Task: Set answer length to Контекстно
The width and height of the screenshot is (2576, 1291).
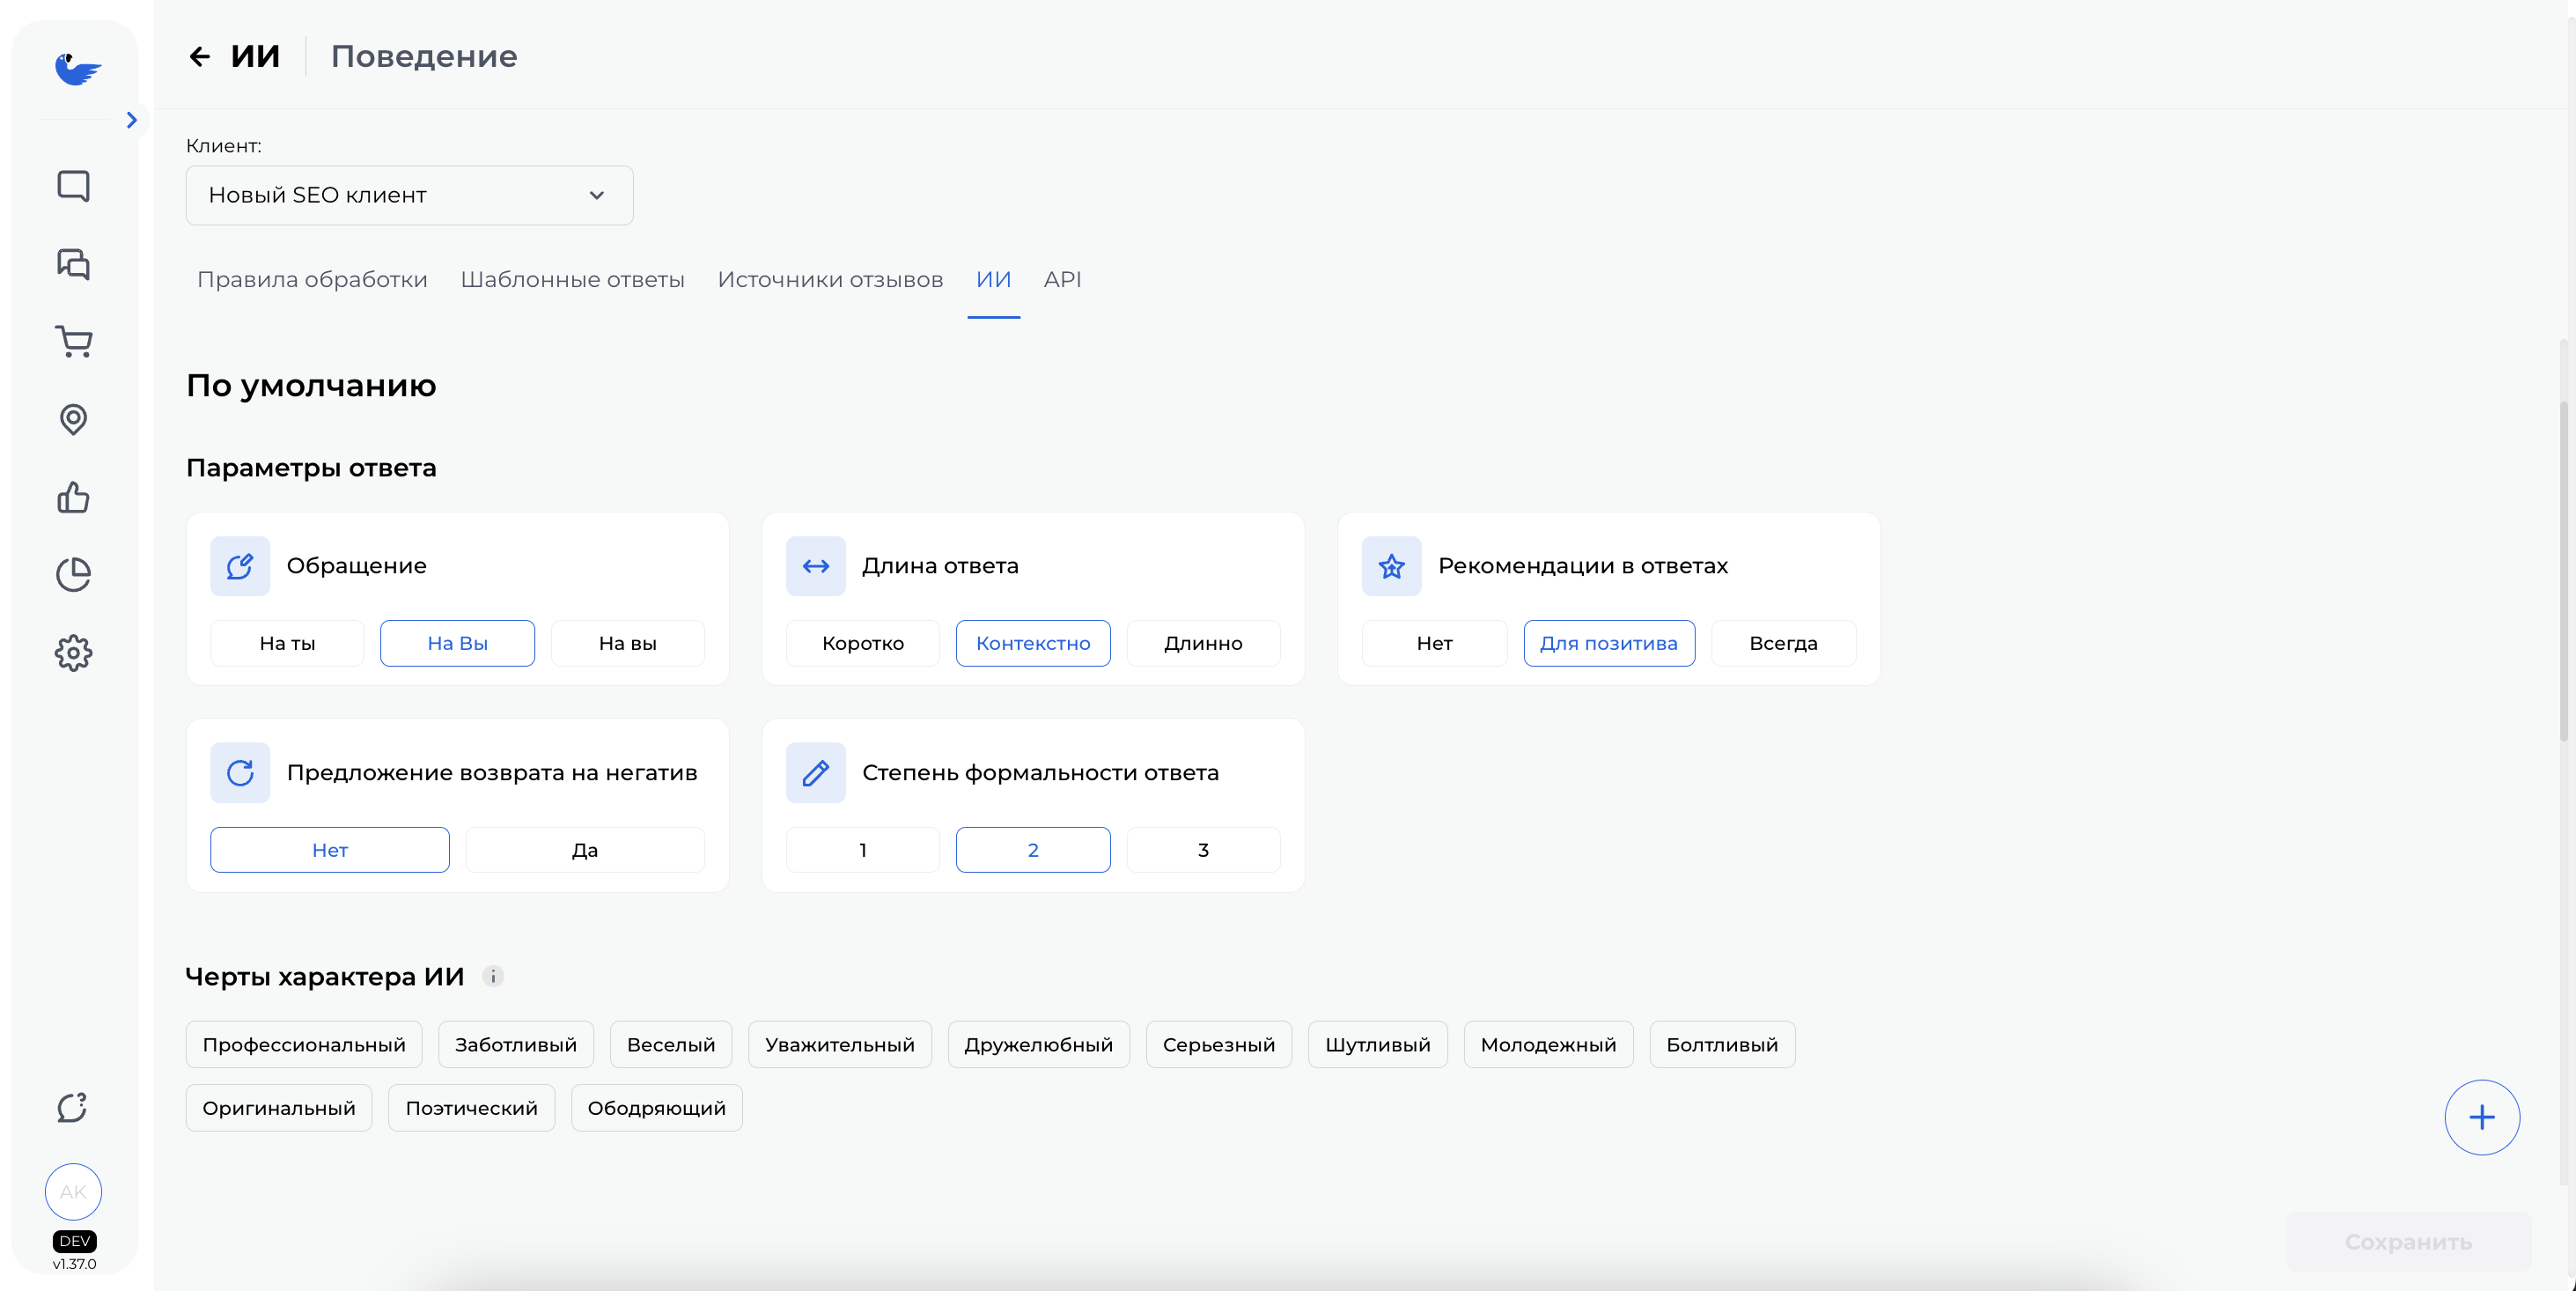Action: [x=1033, y=644]
